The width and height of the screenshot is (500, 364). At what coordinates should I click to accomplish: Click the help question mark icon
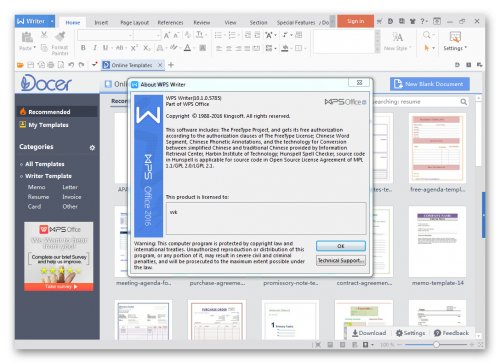point(423,21)
